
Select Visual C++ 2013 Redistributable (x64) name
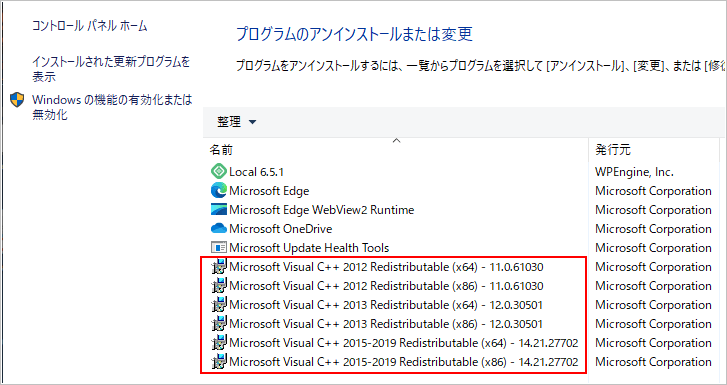click(x=386, y=305)
